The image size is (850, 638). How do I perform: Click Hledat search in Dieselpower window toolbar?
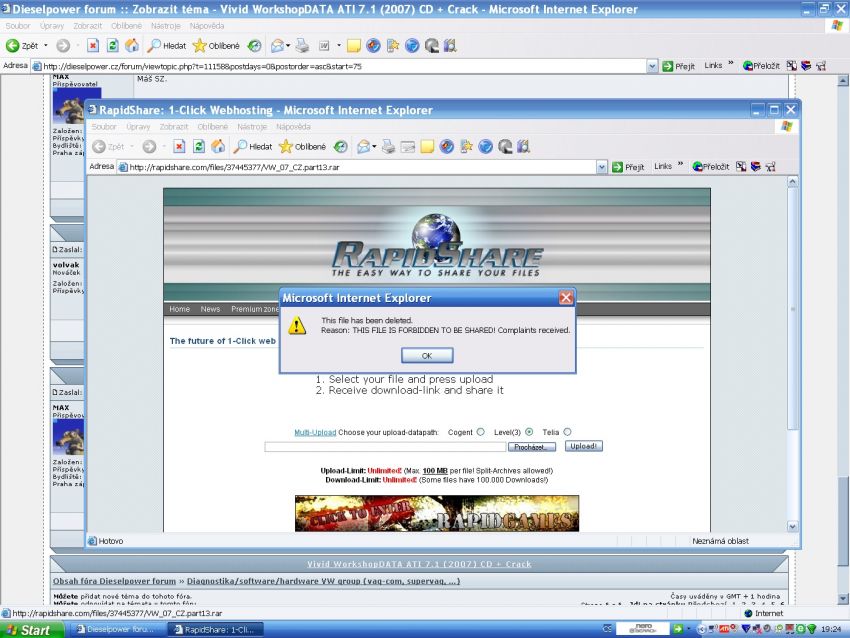[x=167, y=46]
